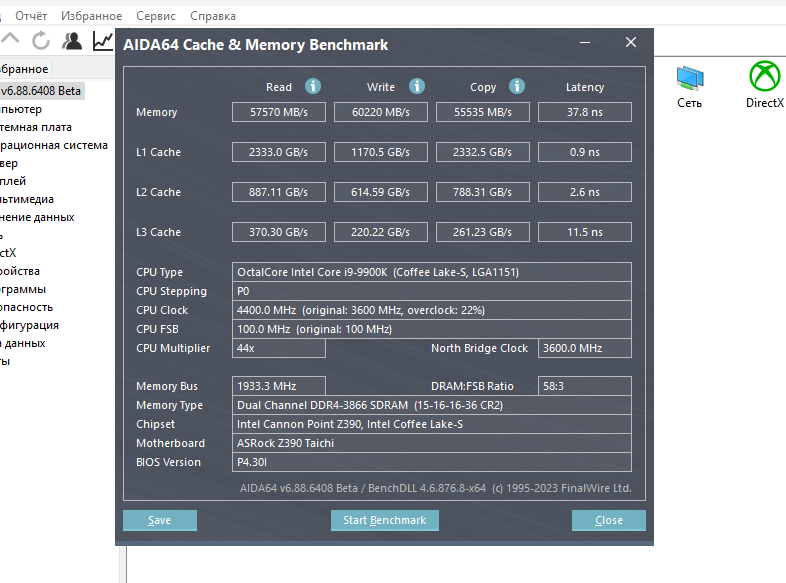Click the North Bridge Clock 3600.0 MHz

click(x=585, y=348)
